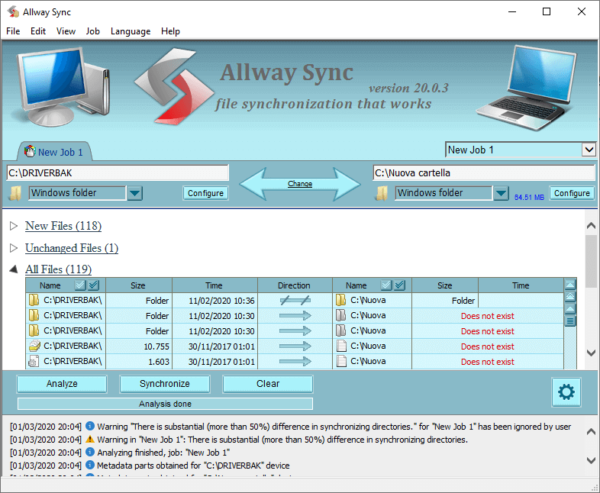This screenshot has height=493, width=600.
Task: Click the Analyze button
Action: tap(62, 384)
